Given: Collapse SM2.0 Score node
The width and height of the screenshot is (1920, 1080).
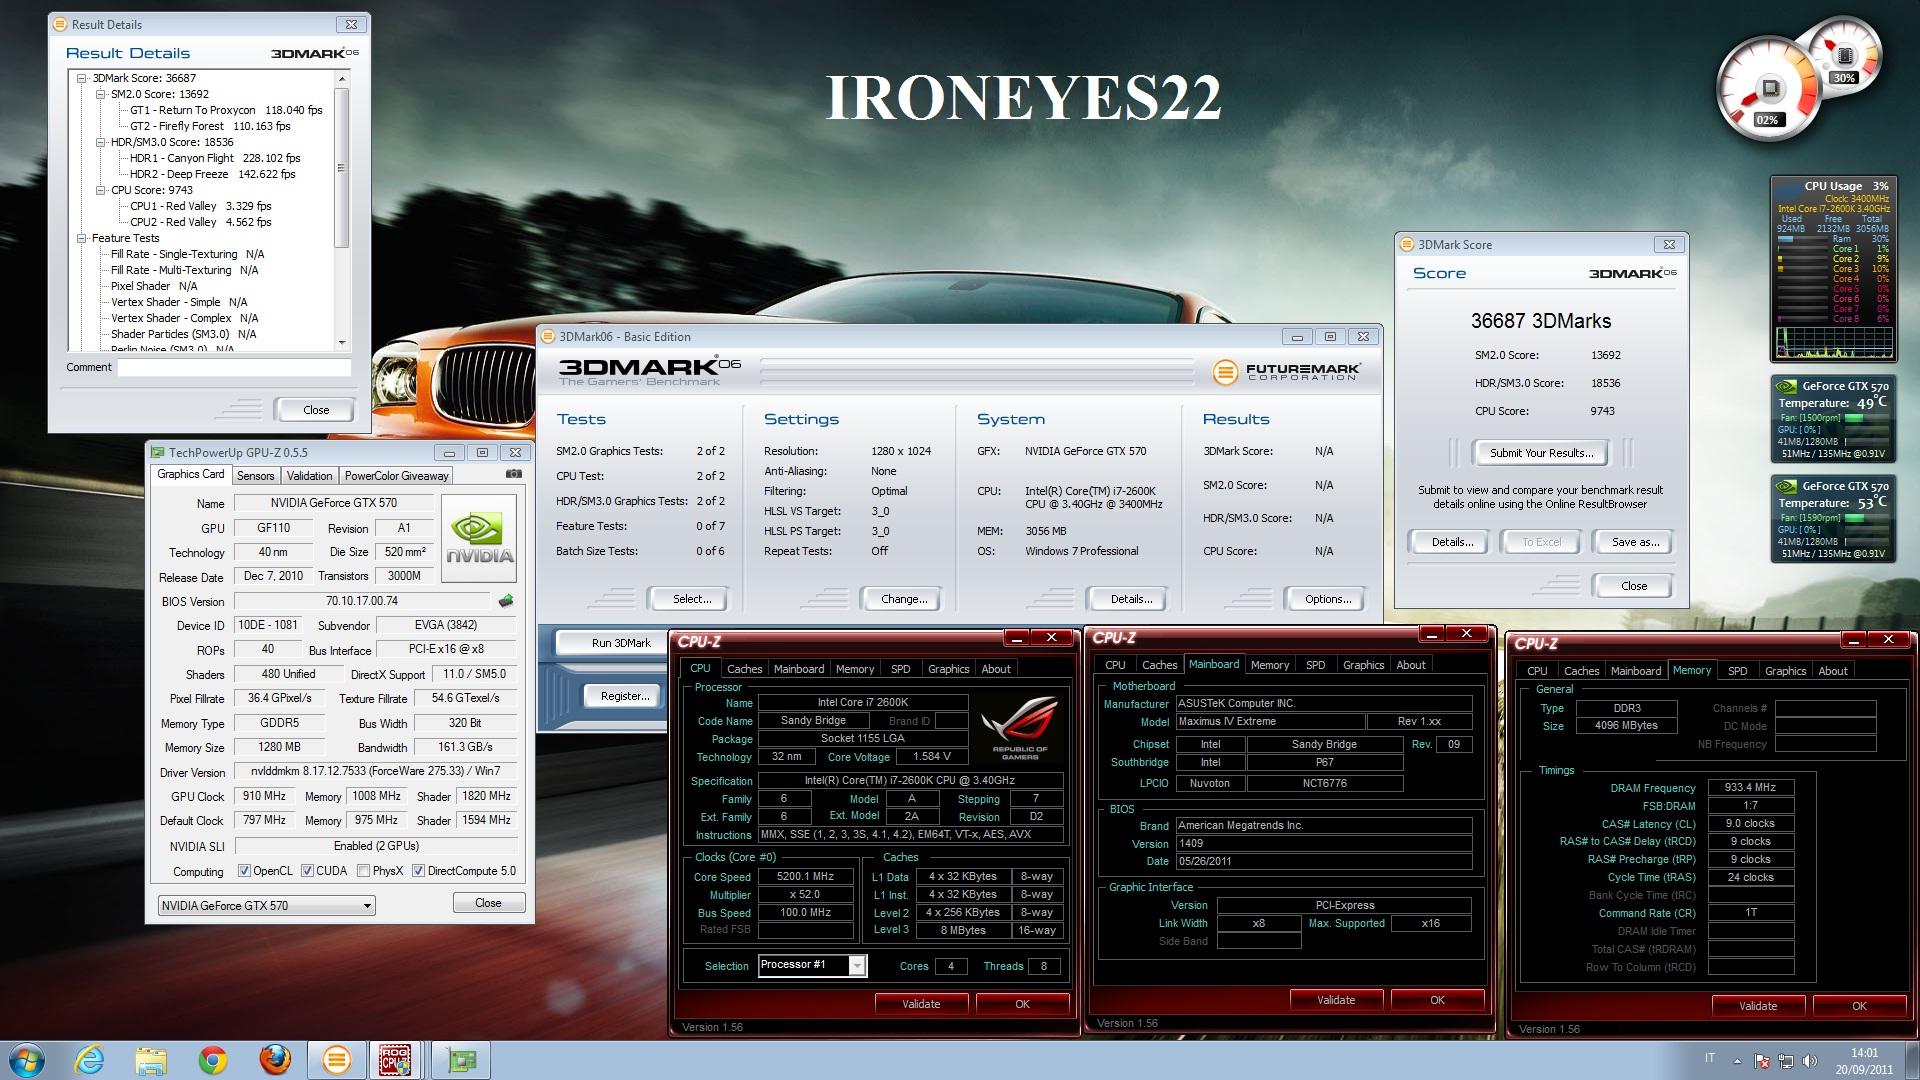Looking at the screenshot, I should click(101, 94).
